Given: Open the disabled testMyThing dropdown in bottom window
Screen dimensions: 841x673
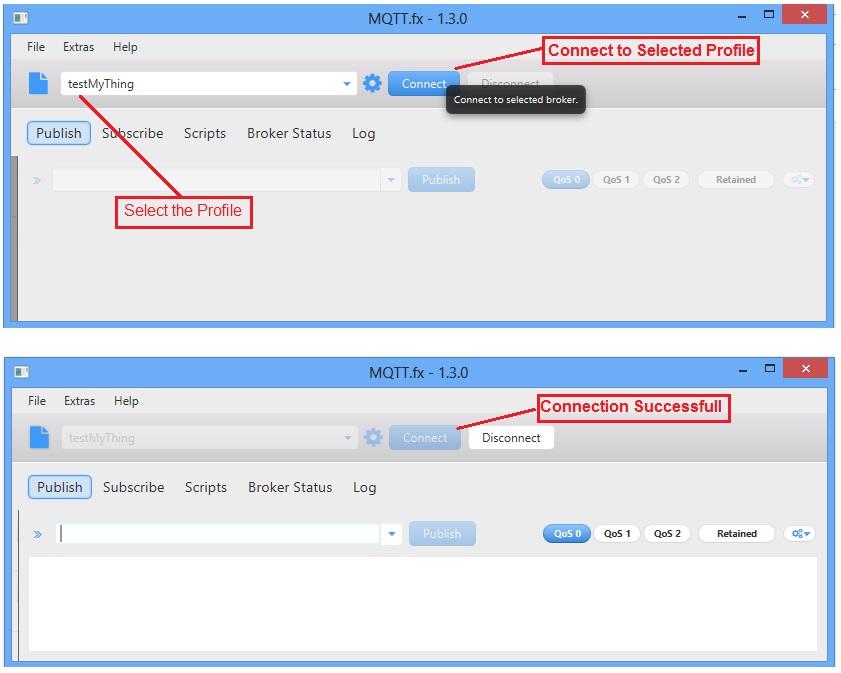Looking at the screenshot, I should click(210, 438).
